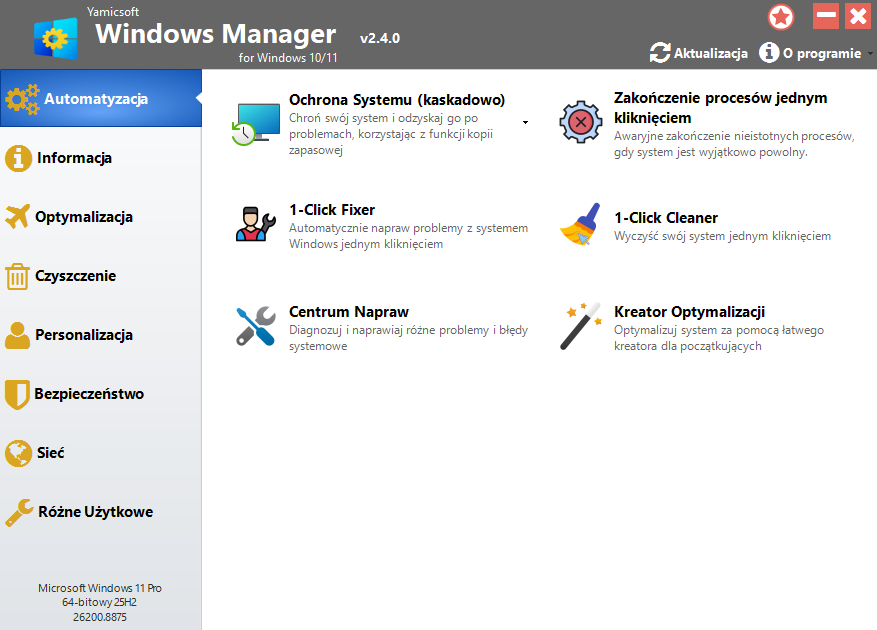Click the 'Automatycznie napraw problemy' description

408,236
